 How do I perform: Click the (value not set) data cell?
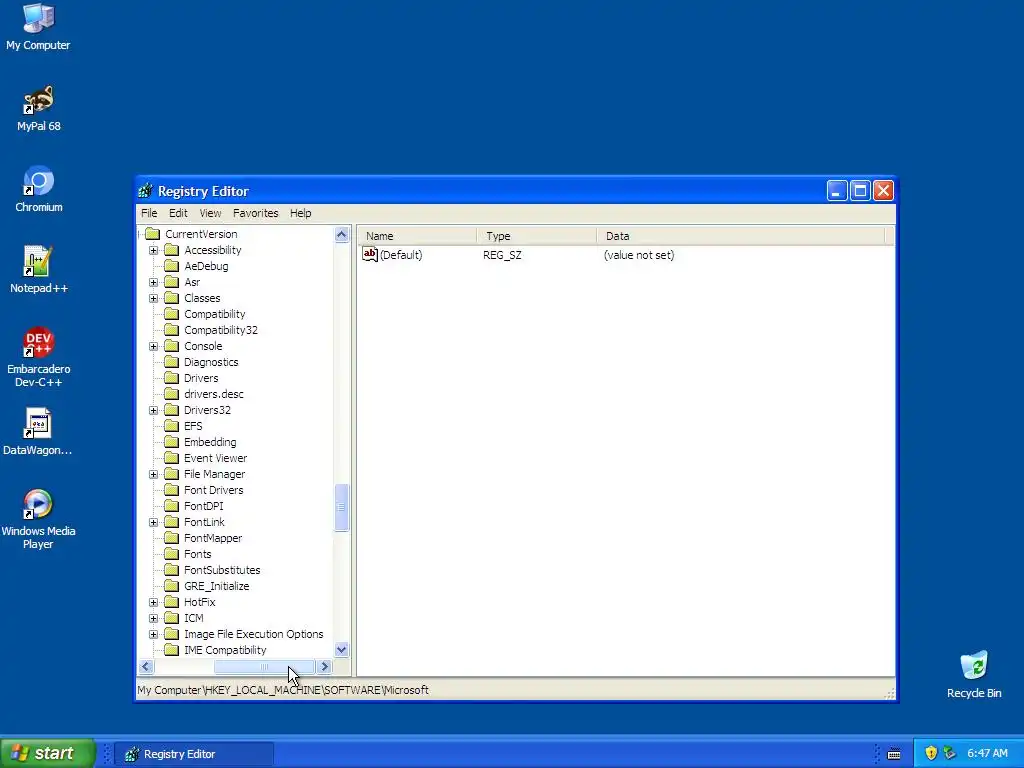coord(639,255)
